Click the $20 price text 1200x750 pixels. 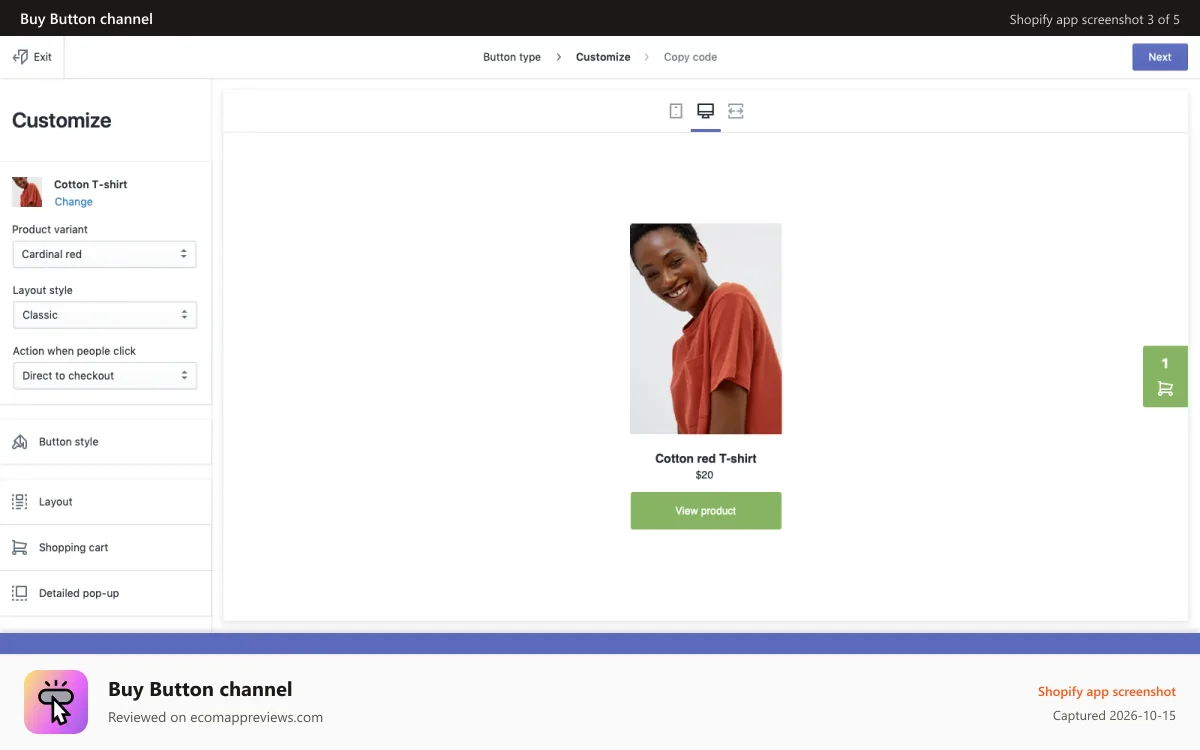705,475
